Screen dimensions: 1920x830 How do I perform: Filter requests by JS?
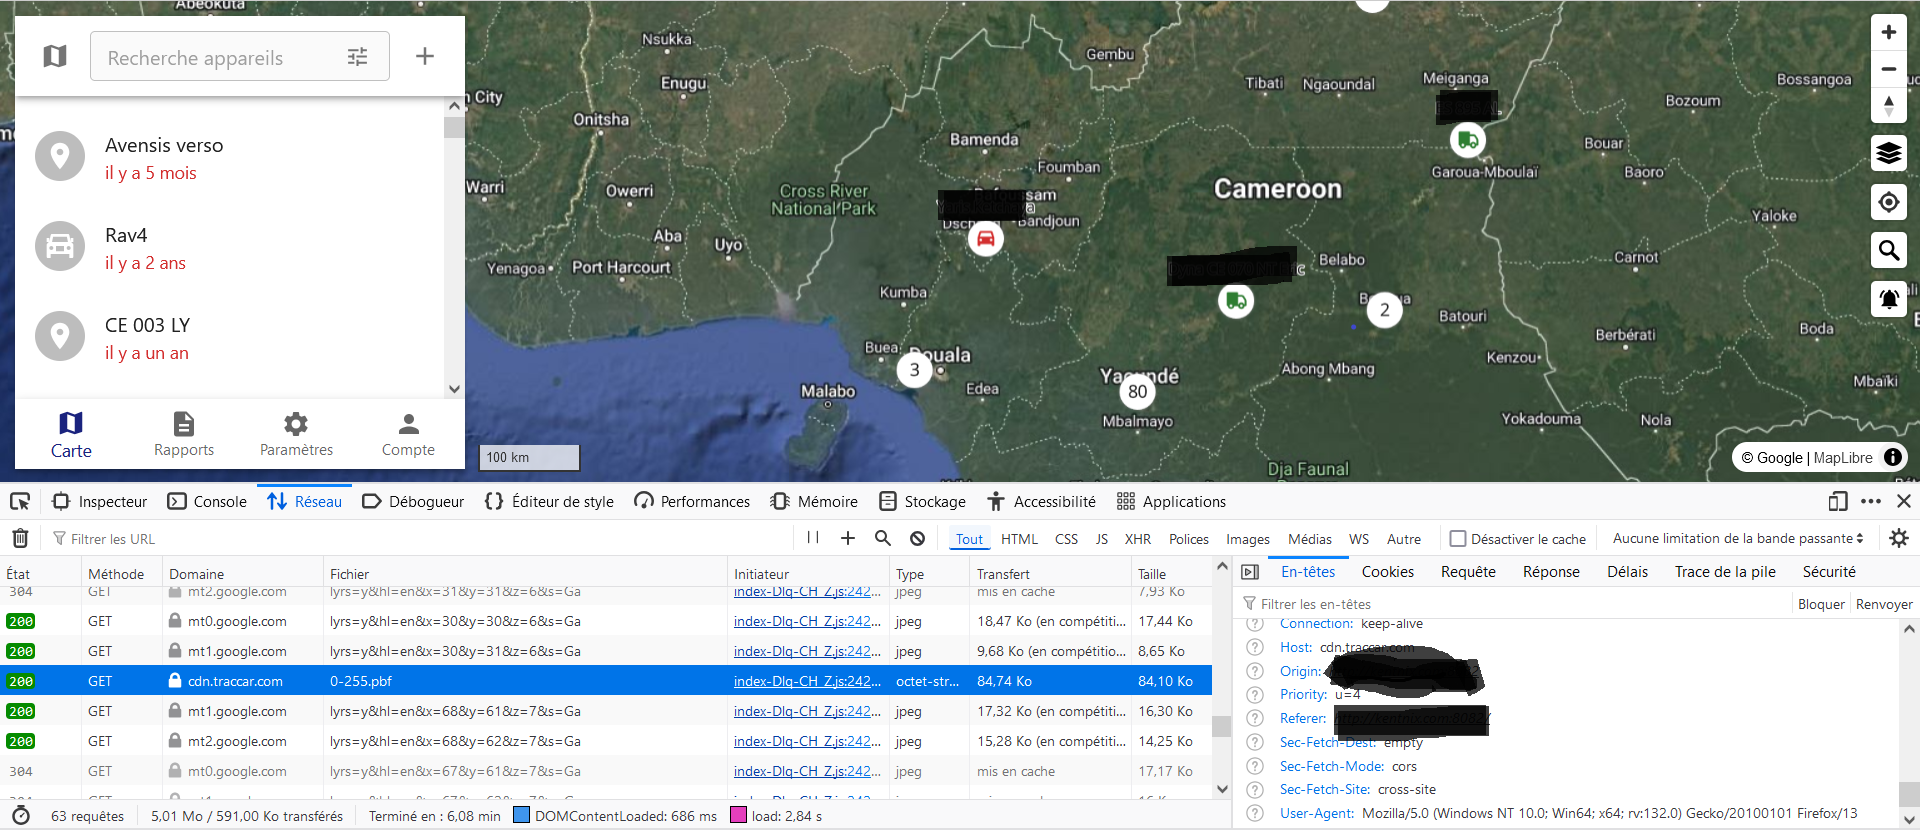(x=1101, y=539)
